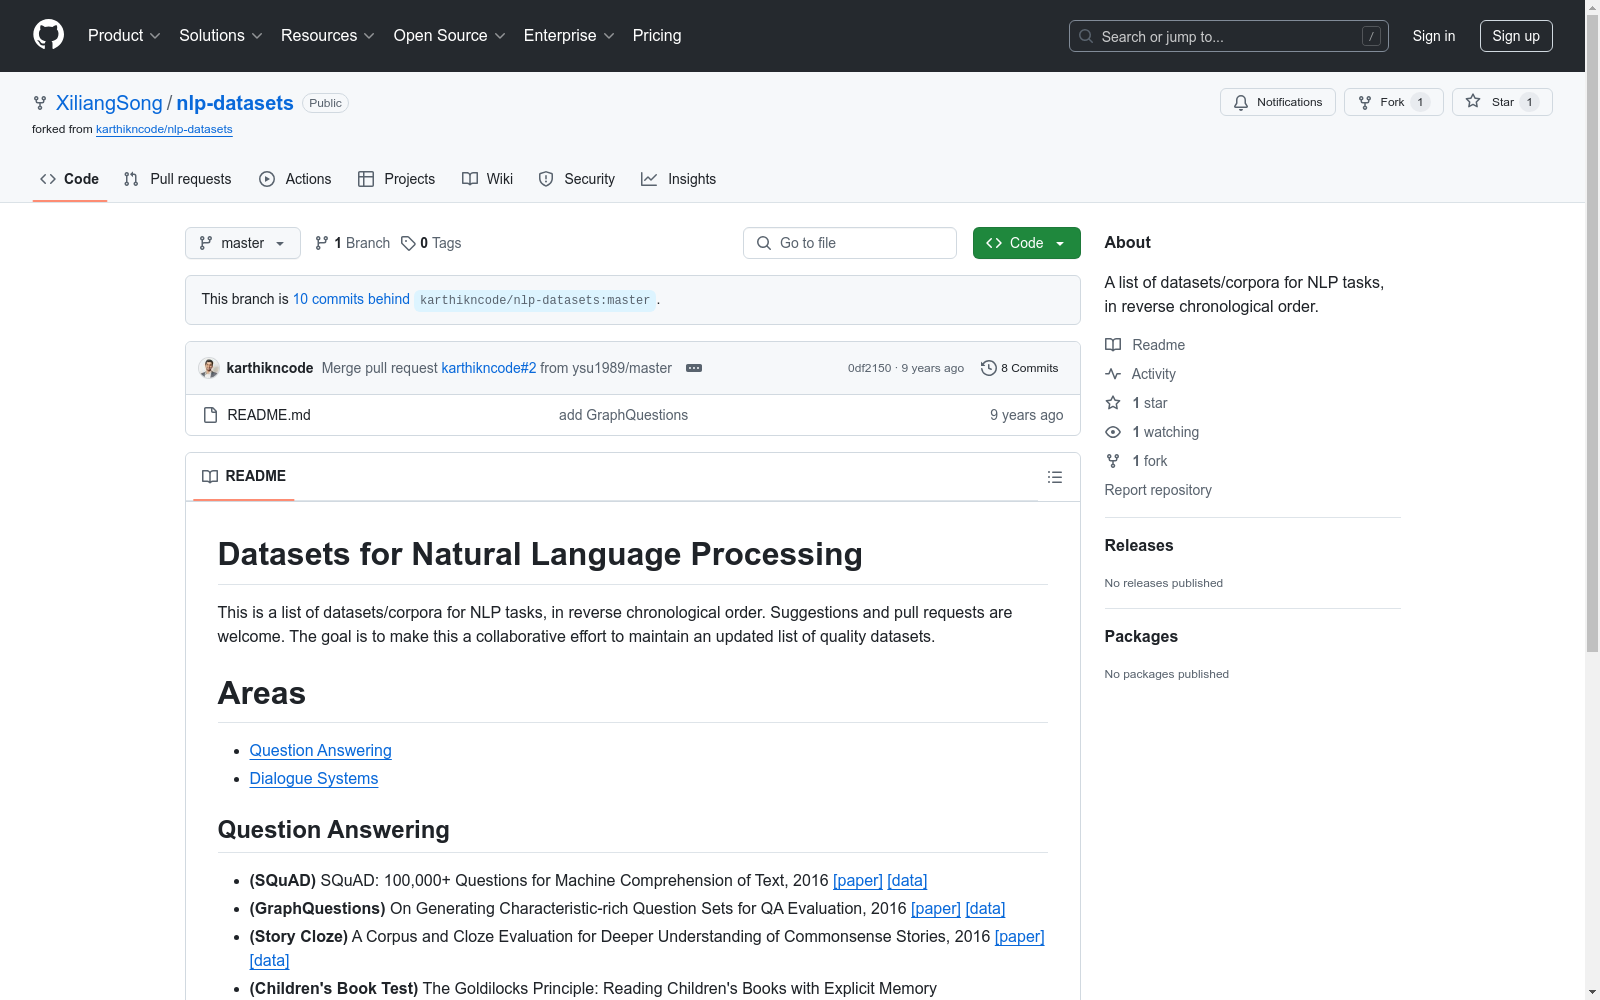The image size is (1600, 1000).
Task: Open the SQuAD paper link
Action: coord(858,881)
